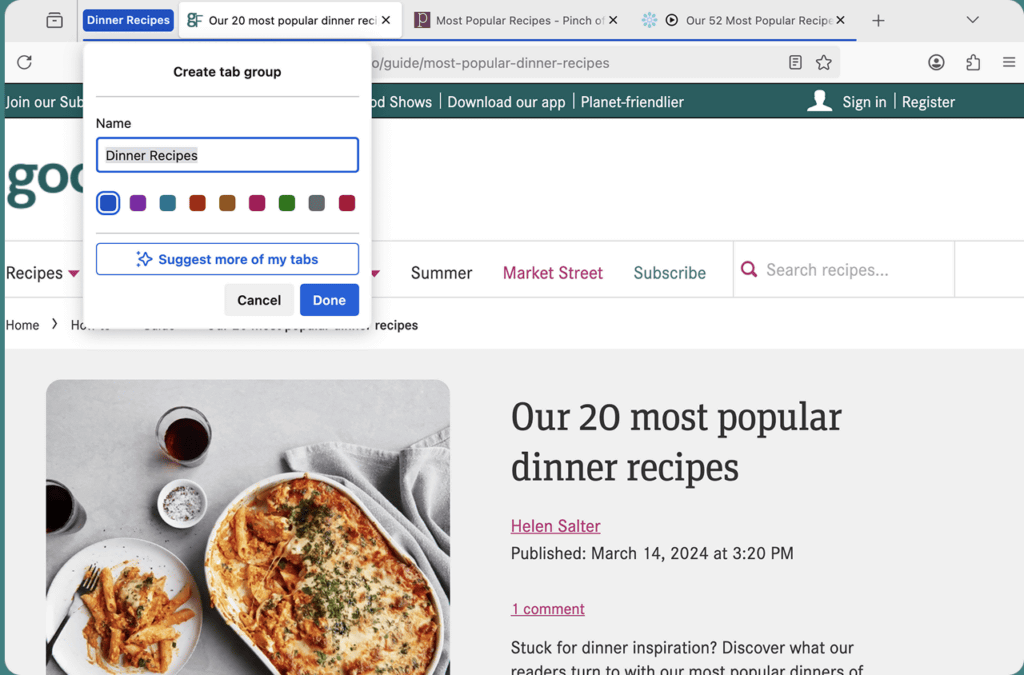Toggle reader view icon in address bar
1024x675 pixels.
coord(795,62)
